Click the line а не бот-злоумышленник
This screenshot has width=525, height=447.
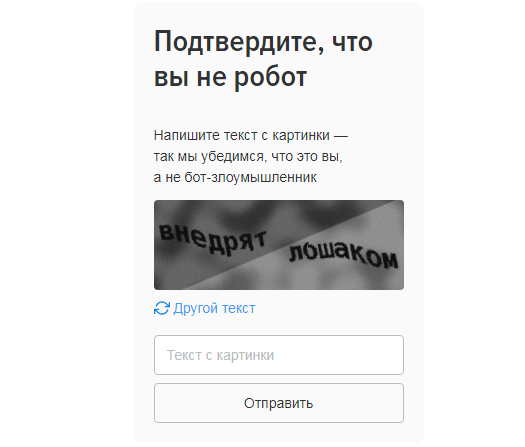tap(235, 177)
